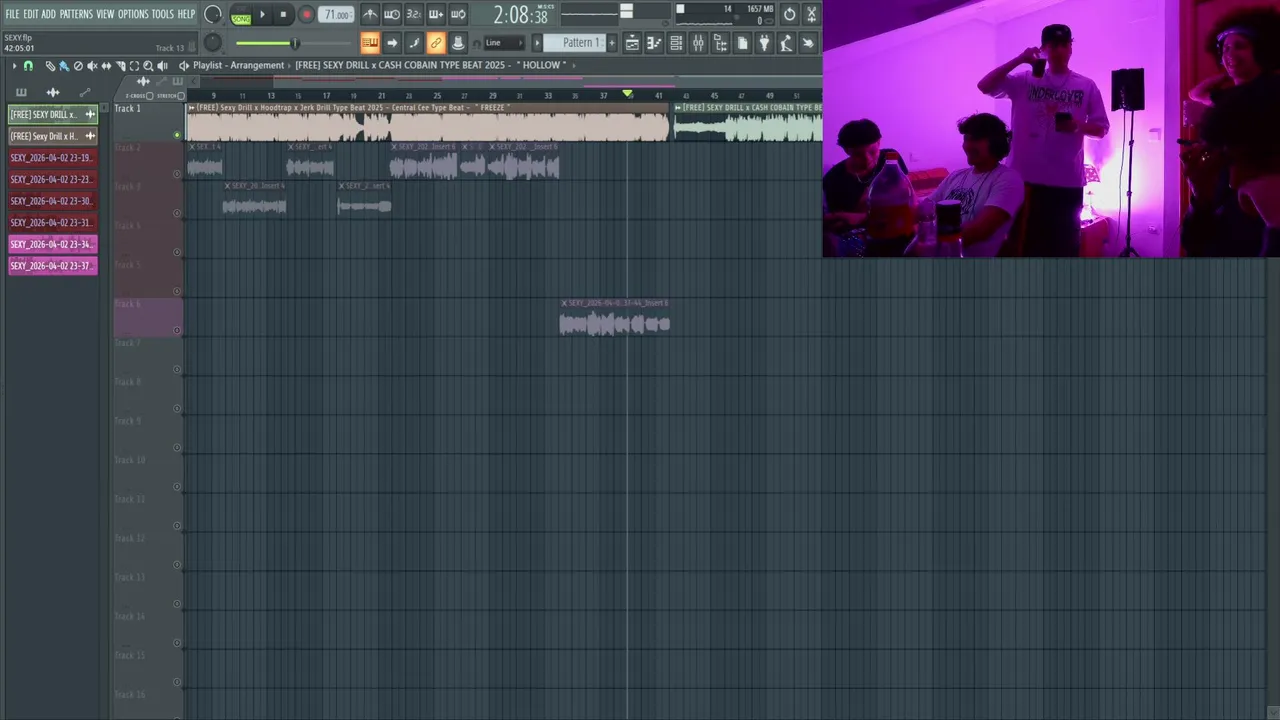Toggle blend recording overdub icon
Image resolution: width=1280 pixels, height=720 pixels.
[x=435, y=14]
